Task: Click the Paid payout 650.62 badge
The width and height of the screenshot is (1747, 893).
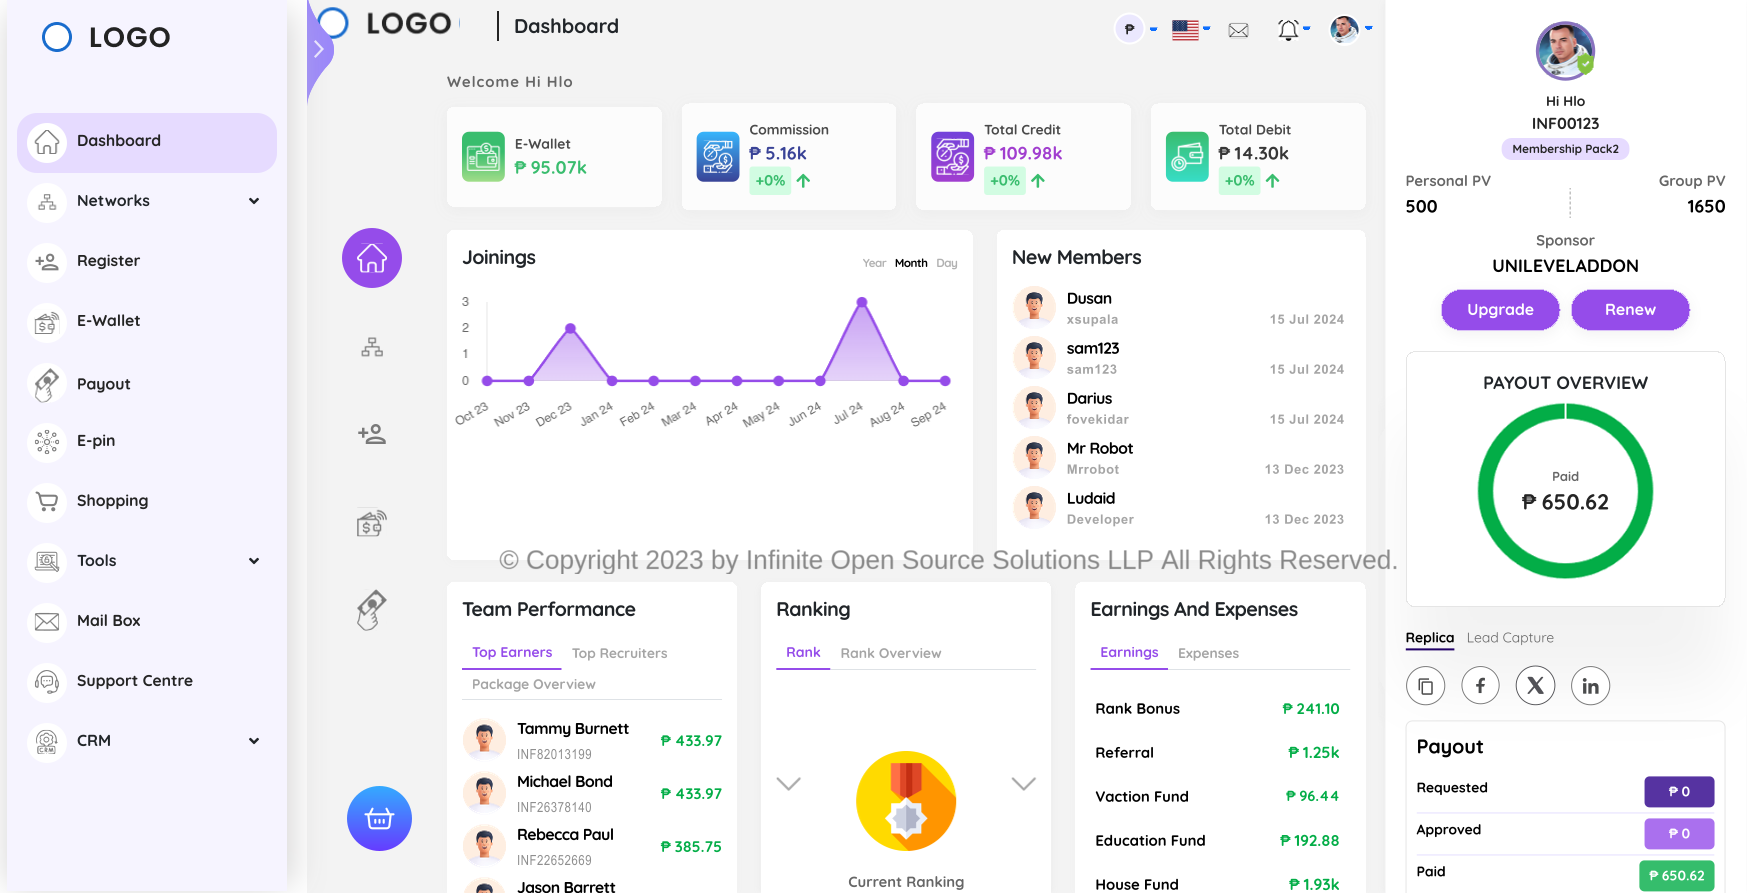Action: pos(1677,876)
